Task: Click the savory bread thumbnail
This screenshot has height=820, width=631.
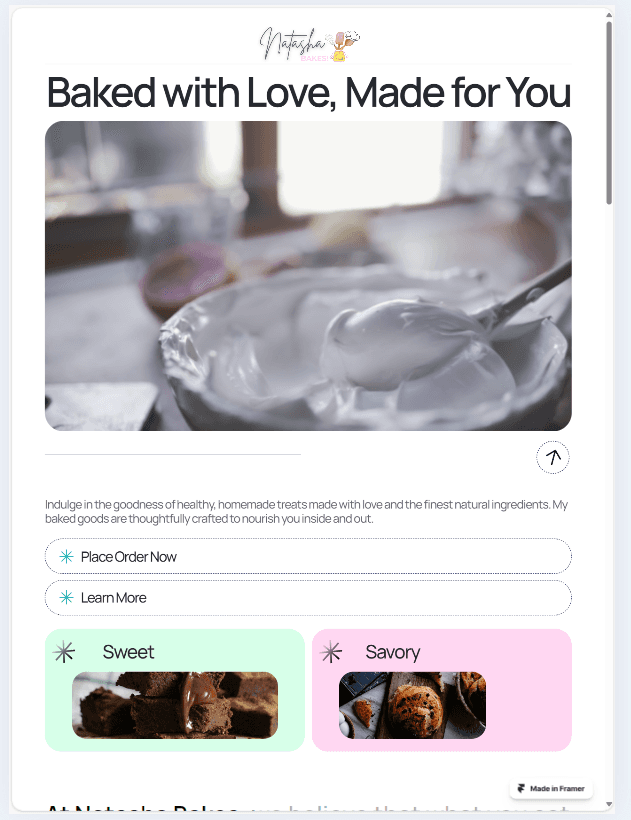Action: [412, 705]
